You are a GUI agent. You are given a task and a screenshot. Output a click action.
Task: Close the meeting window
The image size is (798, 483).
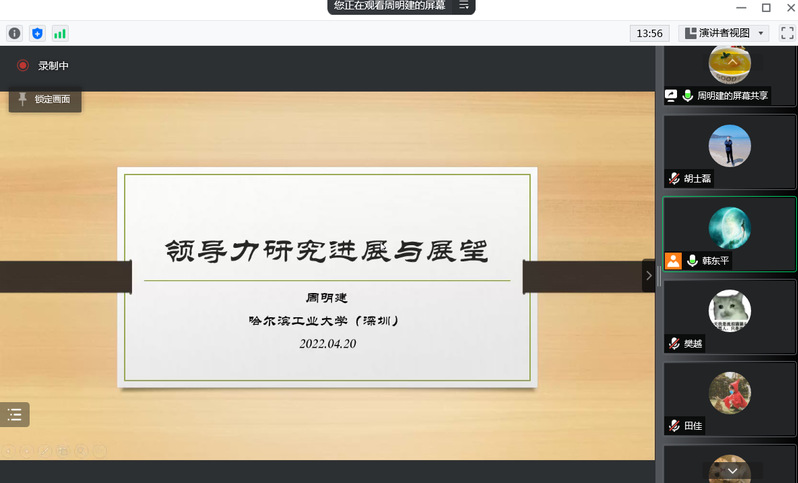[x=791, y=8]
